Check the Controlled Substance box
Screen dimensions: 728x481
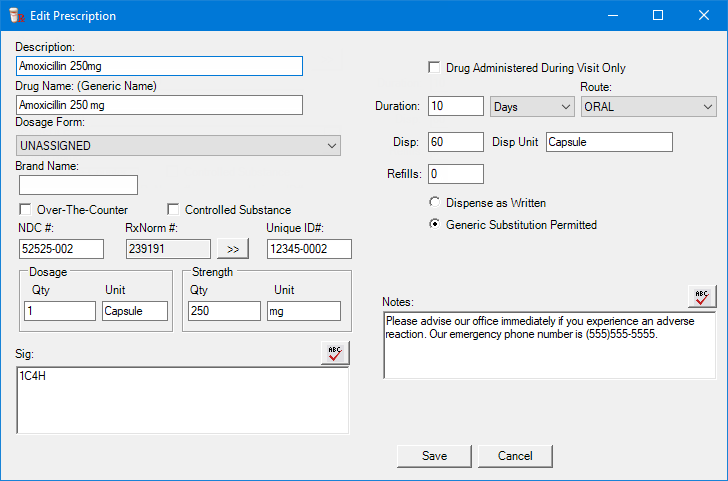tap(173, 210)
